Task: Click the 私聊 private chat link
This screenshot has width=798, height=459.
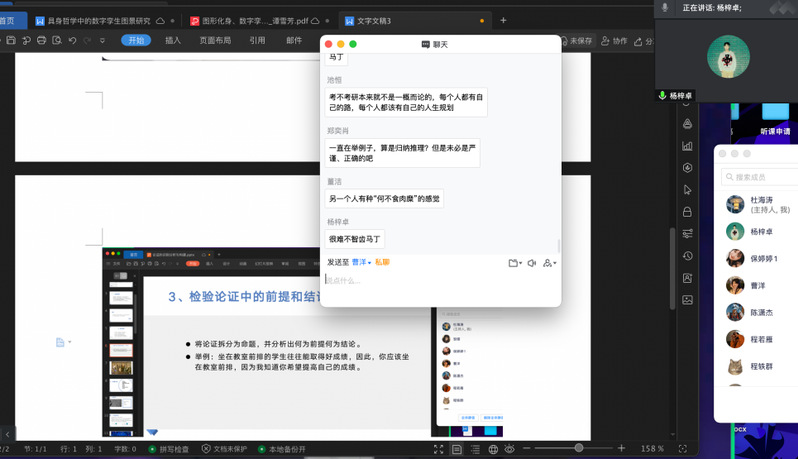Action: pos(382,263)
